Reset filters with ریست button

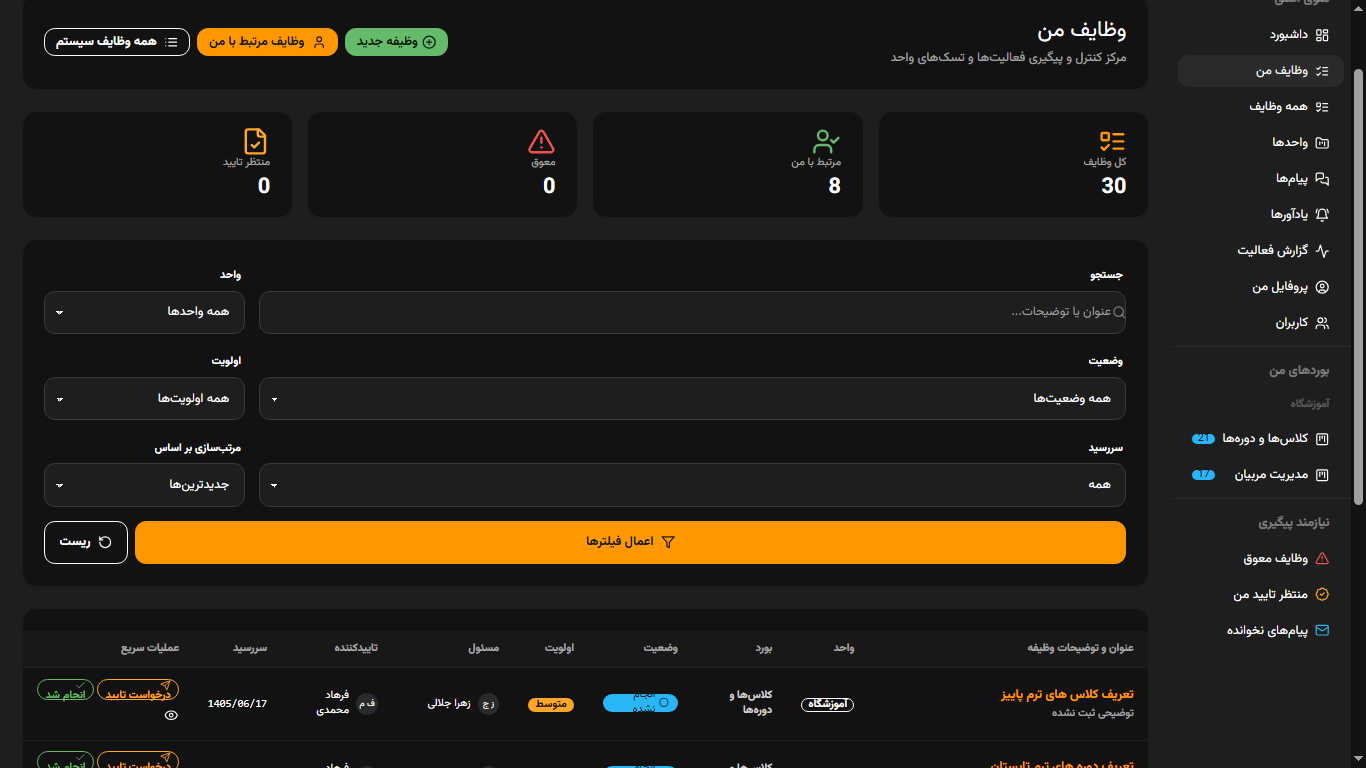86,542
